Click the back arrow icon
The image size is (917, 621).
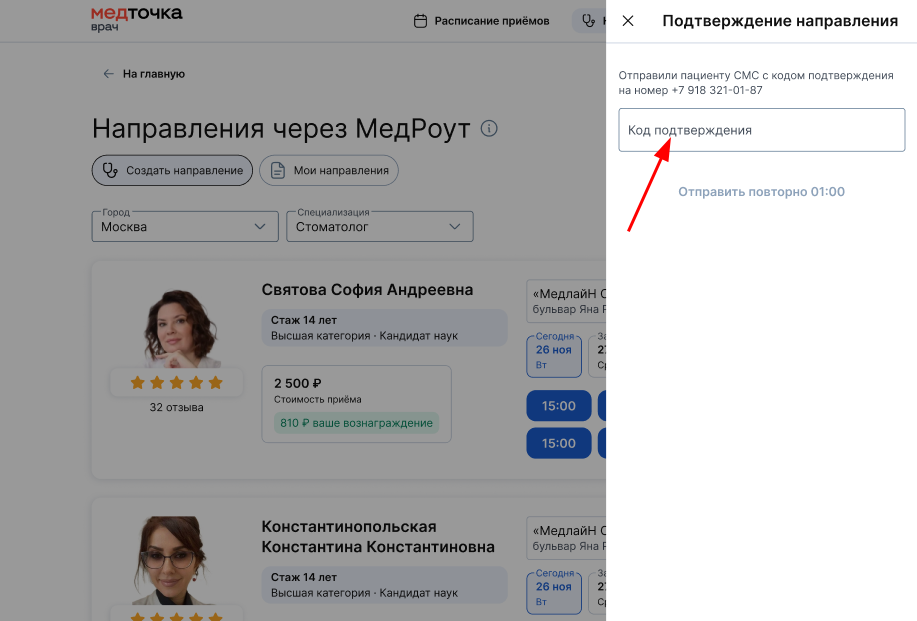(x=108, y=74)
